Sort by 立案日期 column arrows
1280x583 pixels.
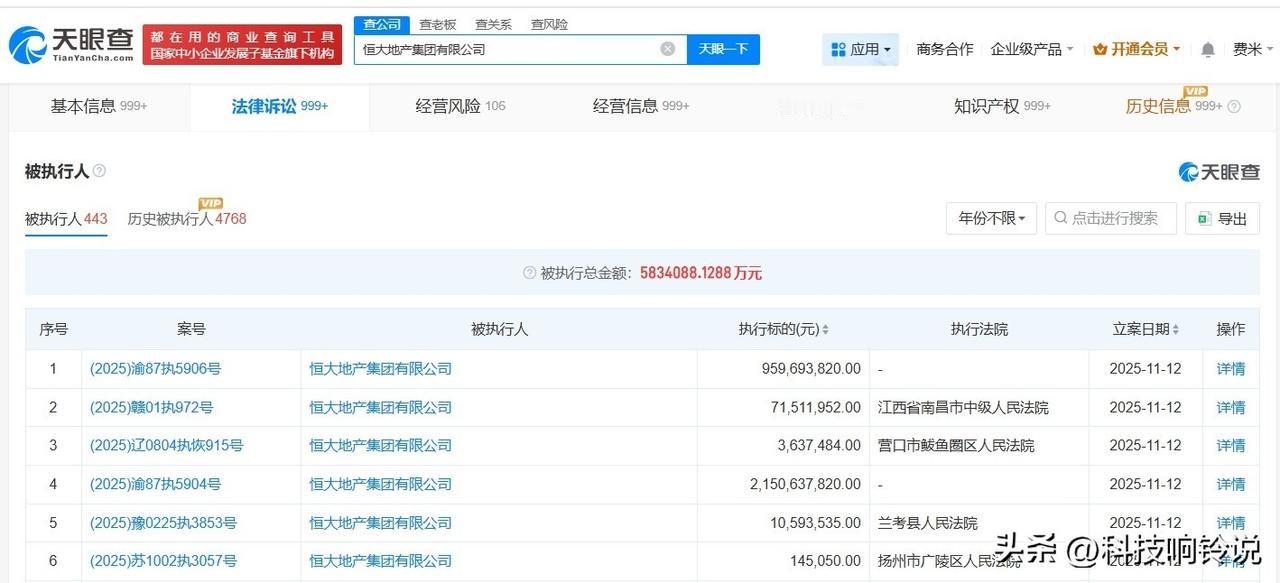[x=1175, y=330]
